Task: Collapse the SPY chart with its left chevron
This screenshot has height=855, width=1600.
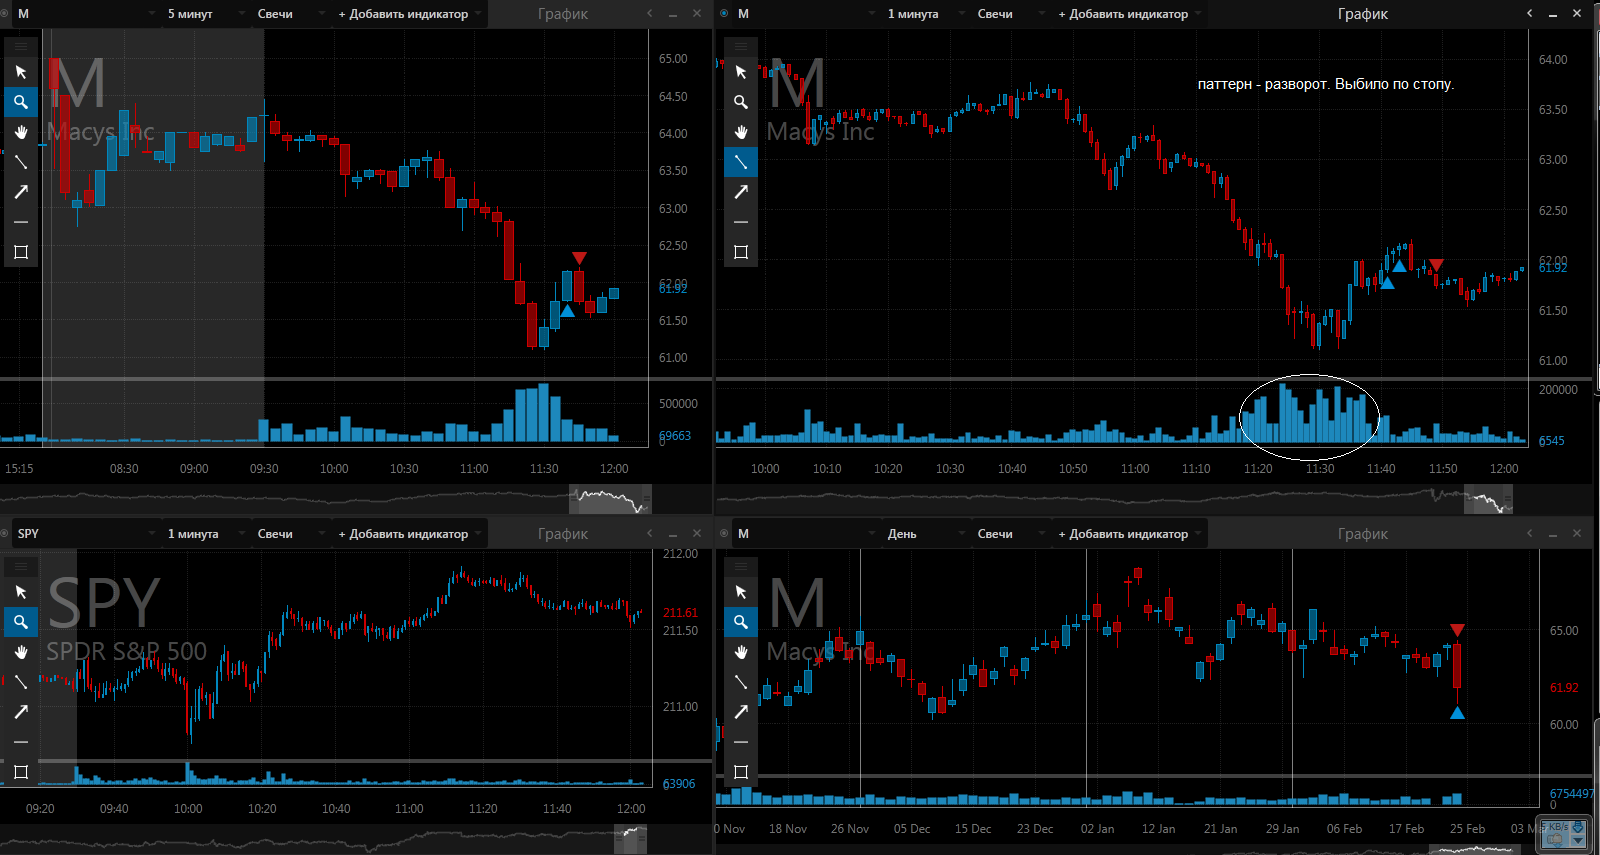Action: click(649, 533)
